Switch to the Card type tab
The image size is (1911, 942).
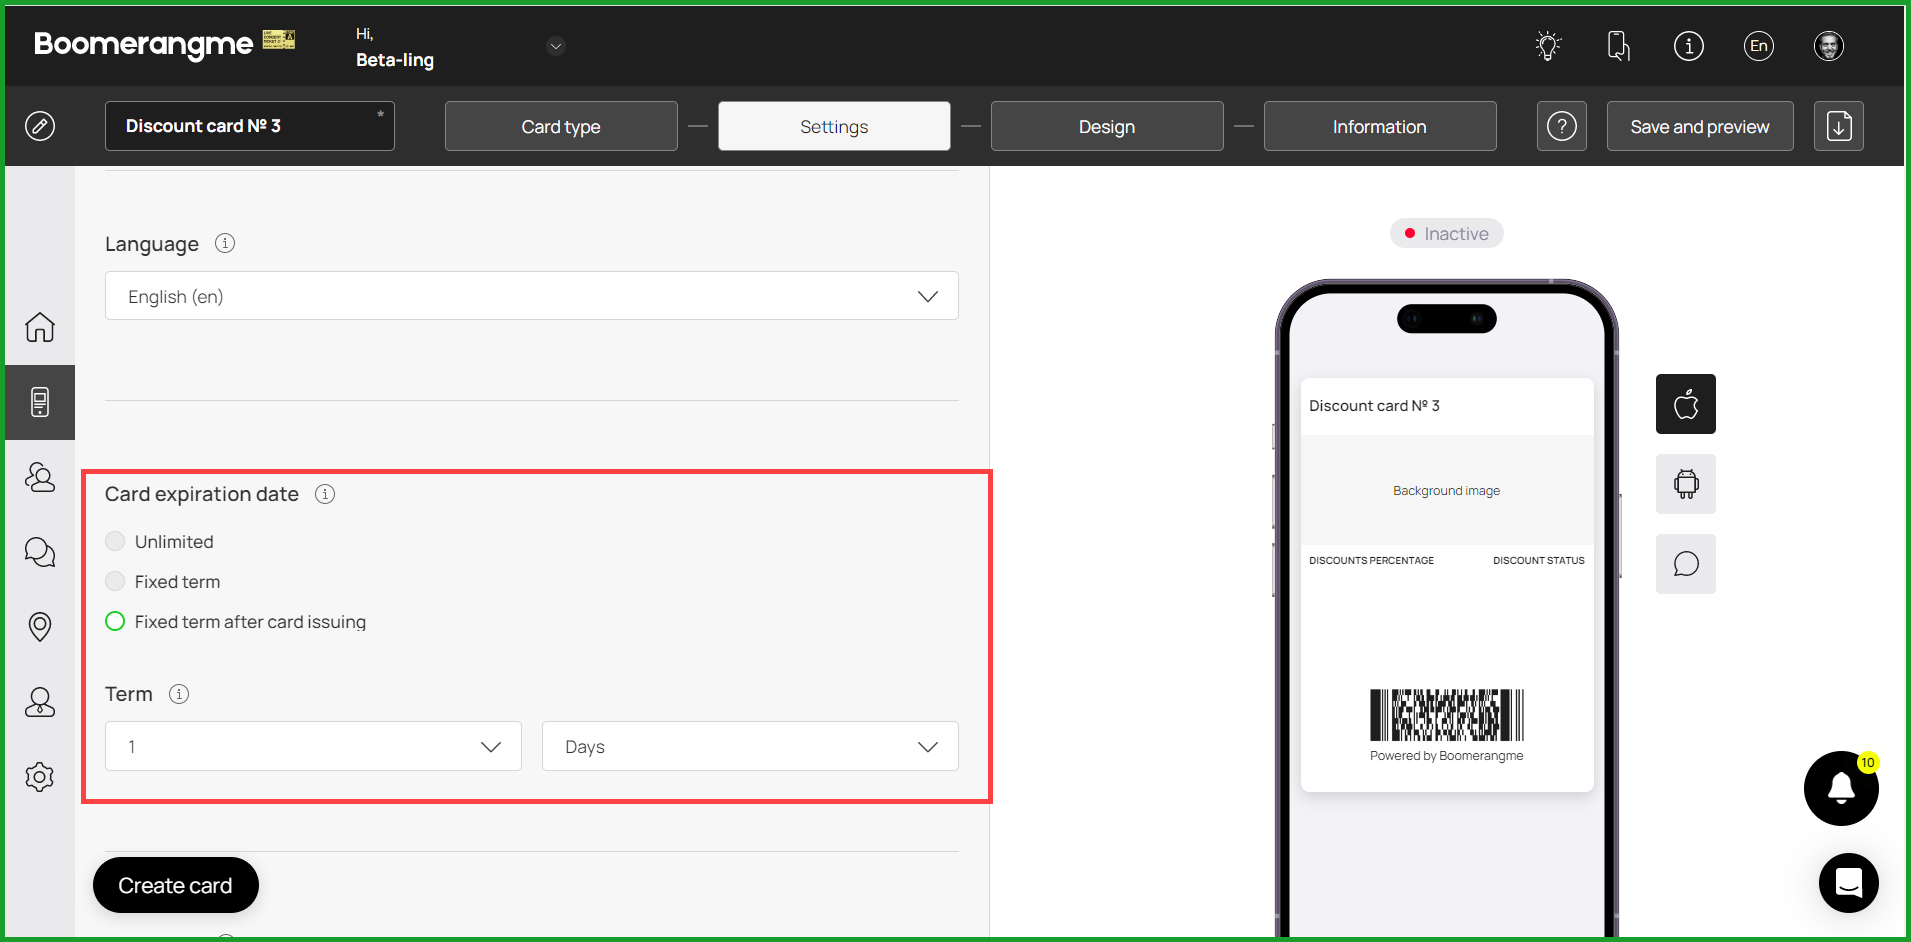560,126
